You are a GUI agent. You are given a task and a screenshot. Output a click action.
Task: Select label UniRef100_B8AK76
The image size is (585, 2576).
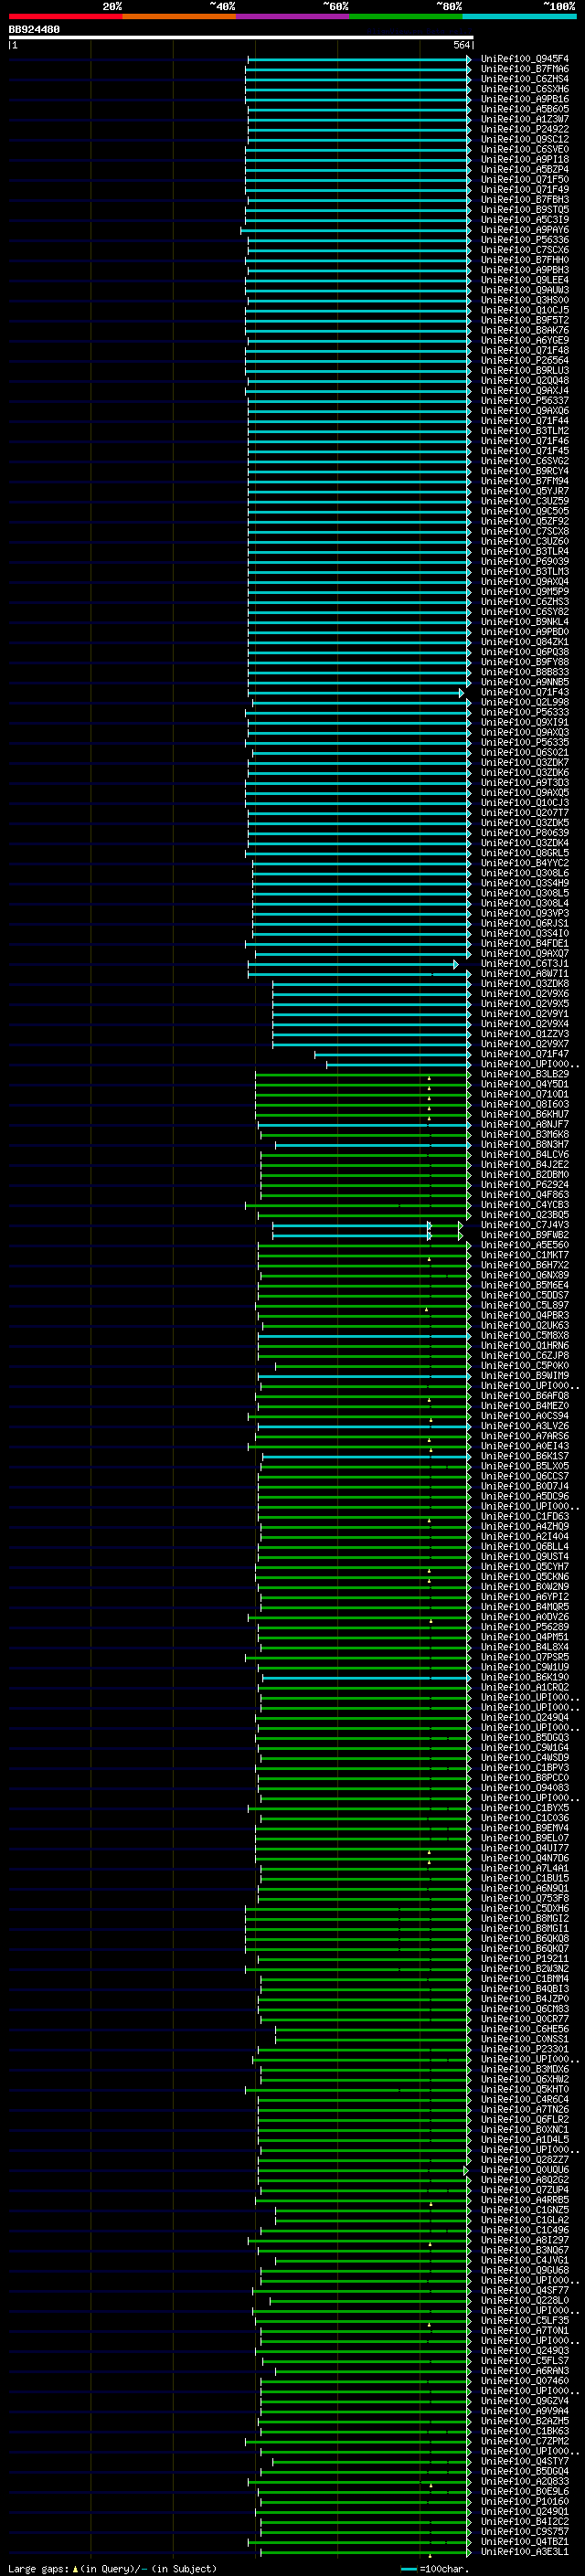525,330
